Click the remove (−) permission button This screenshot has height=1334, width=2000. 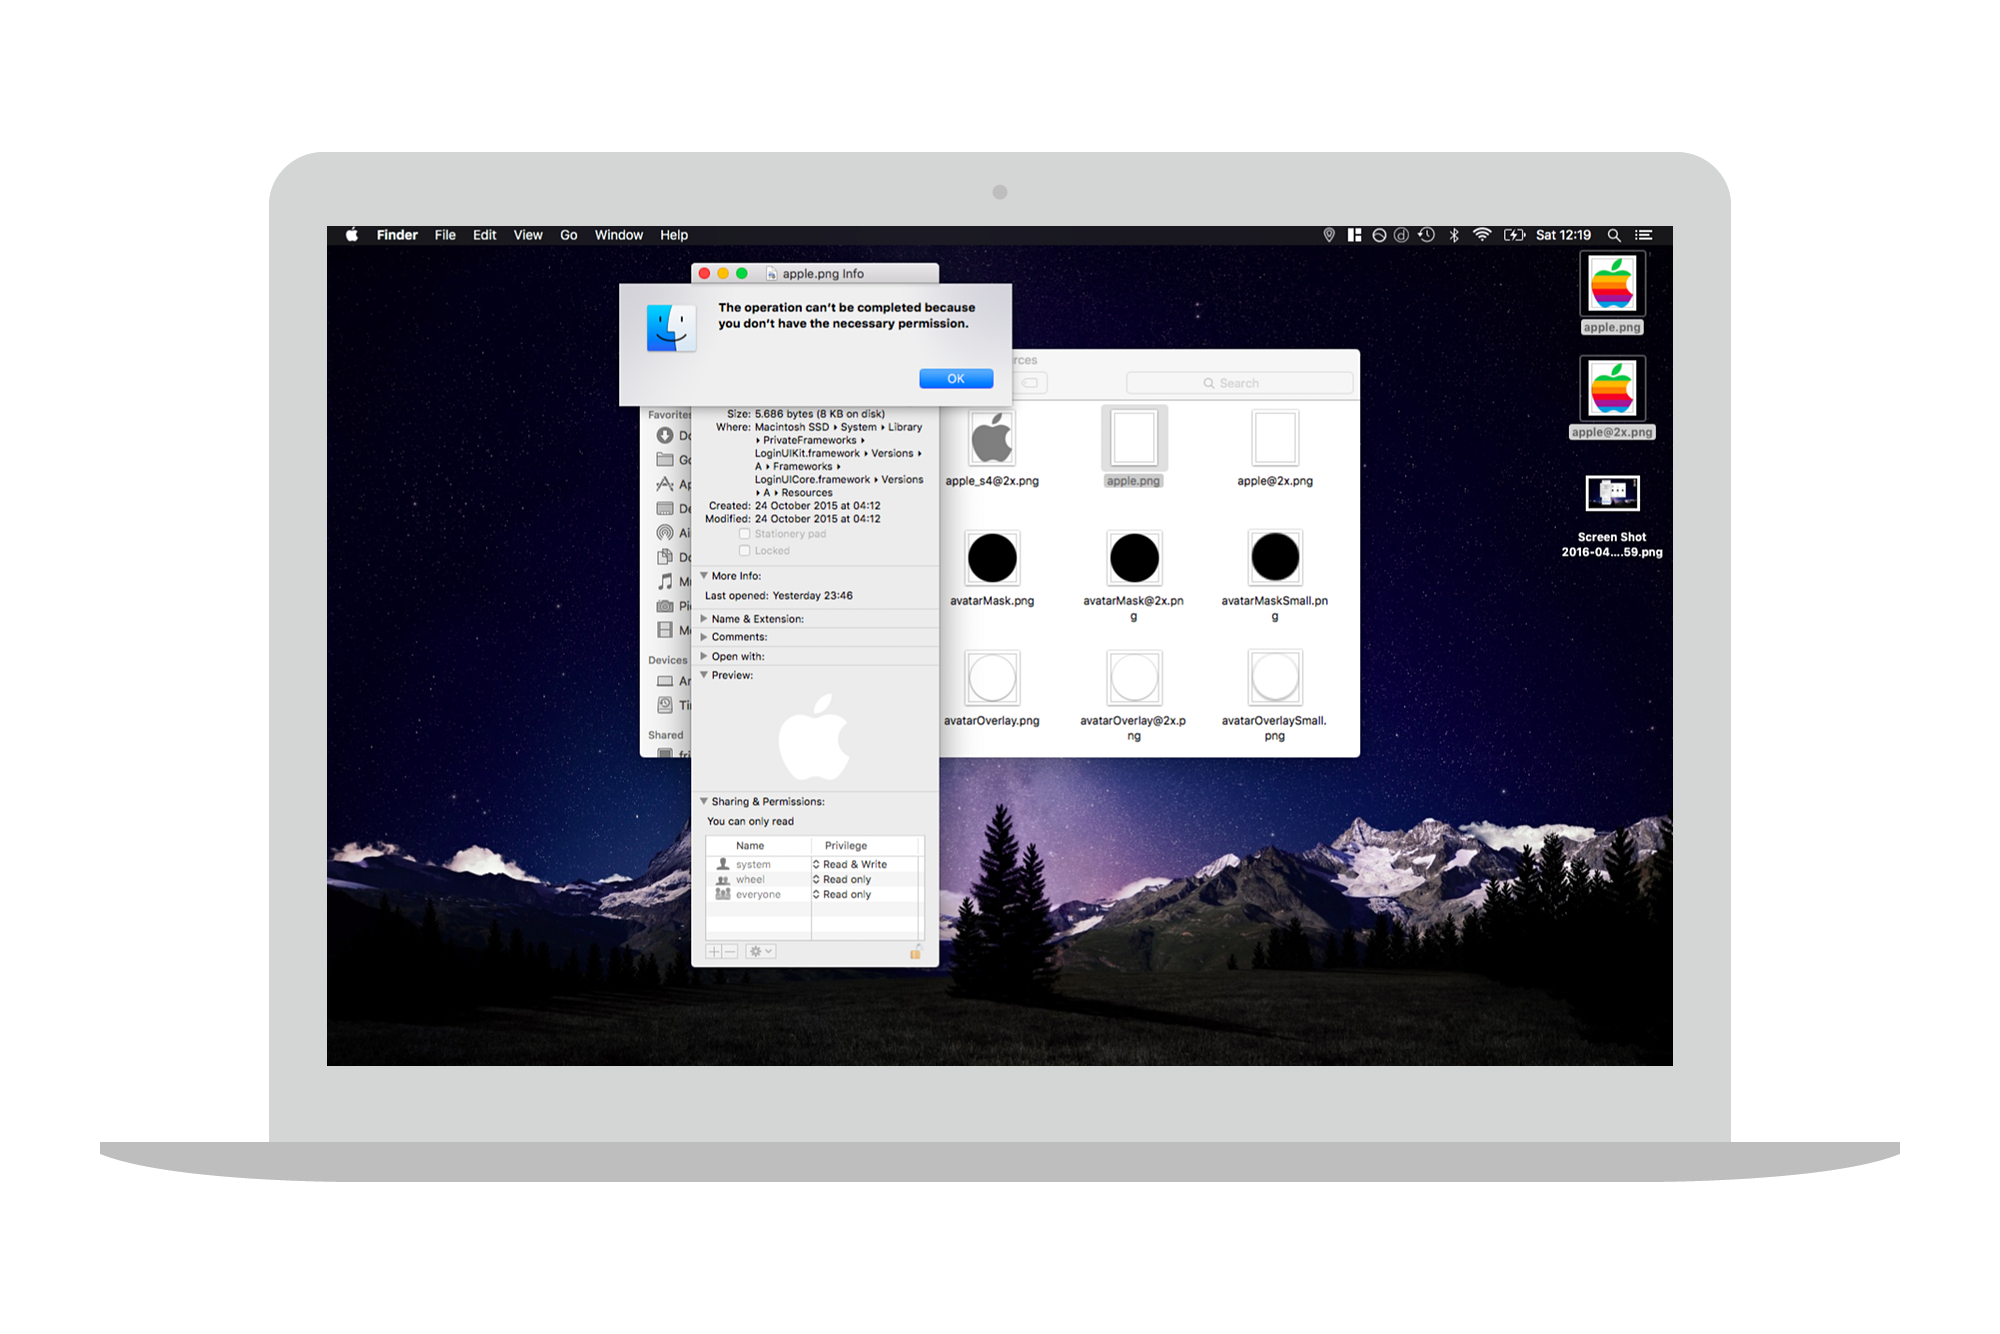[730, 951]
